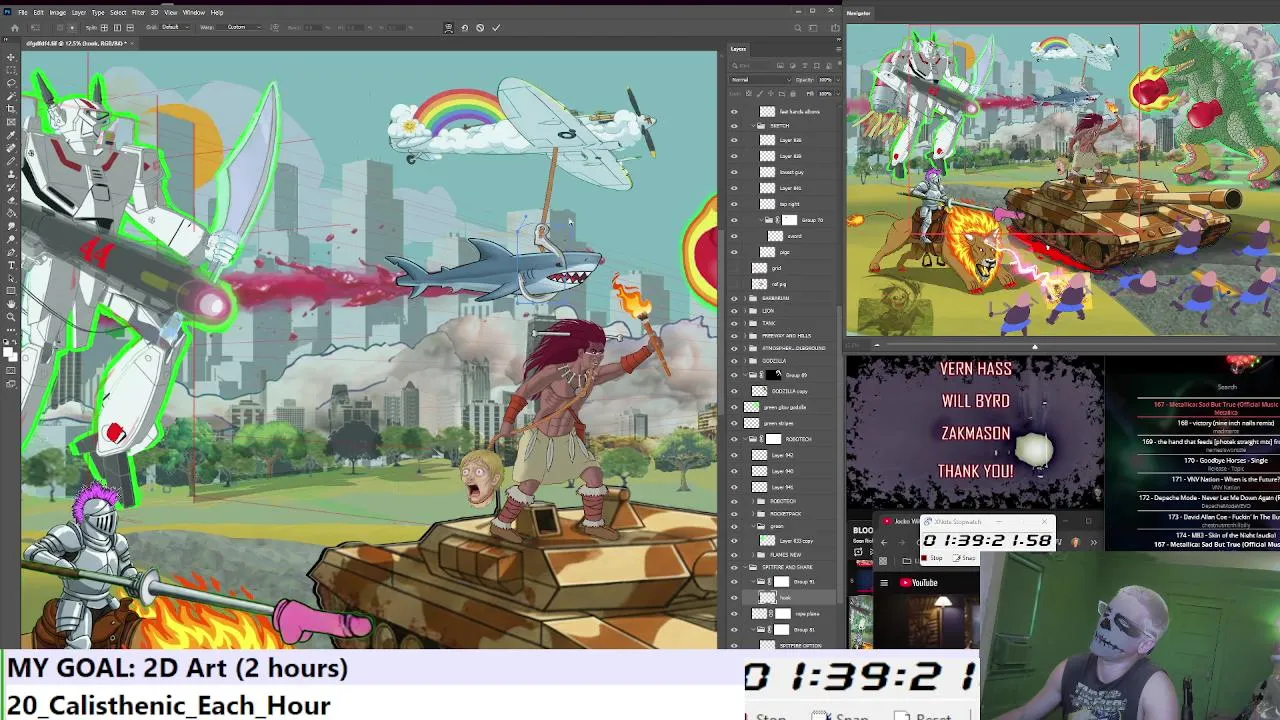
Task: Hide the 'hook' layer via eye
Action: [x=734, y=597]
